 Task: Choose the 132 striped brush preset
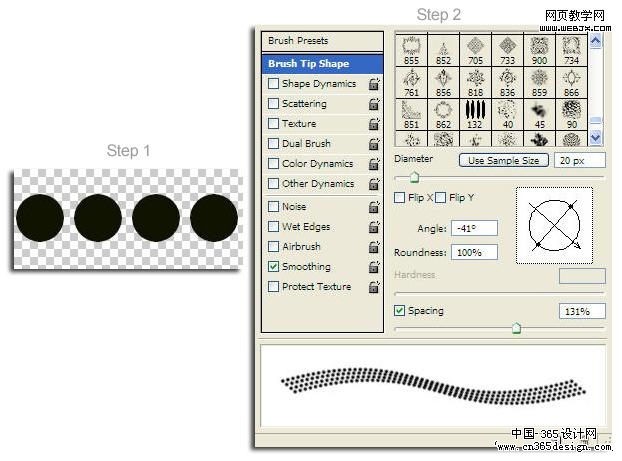[475, 114]
